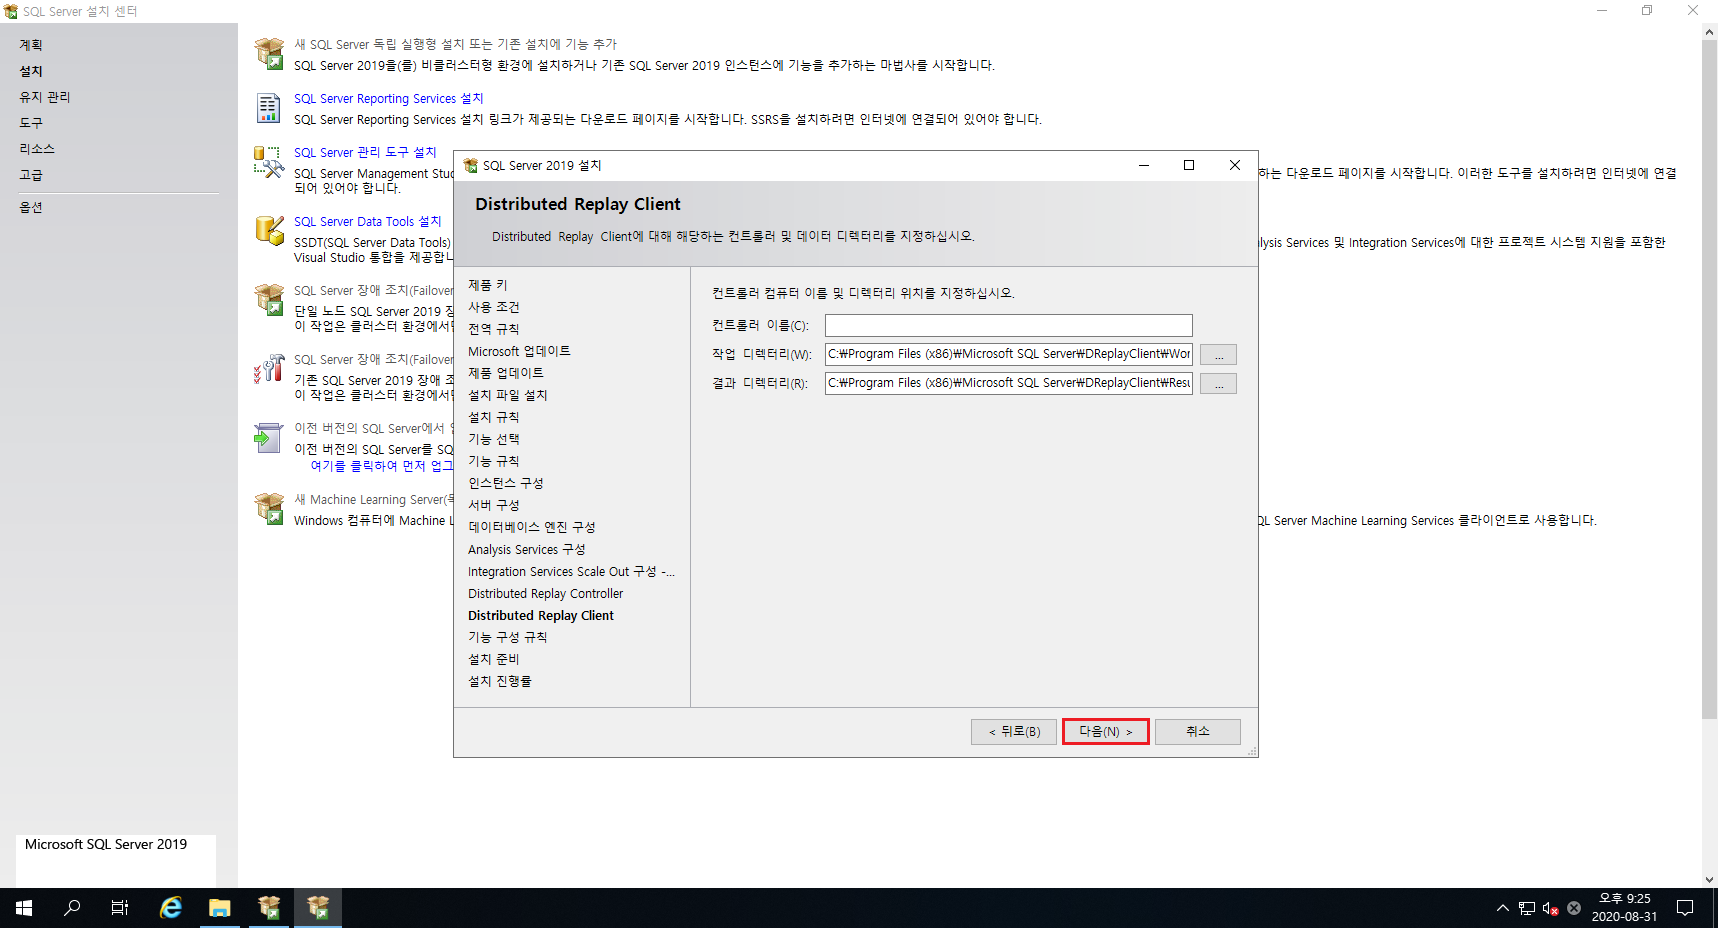
Task: Maximize the SQL Server 2019 설치 dialog
Action: [x=1189, y=165]
